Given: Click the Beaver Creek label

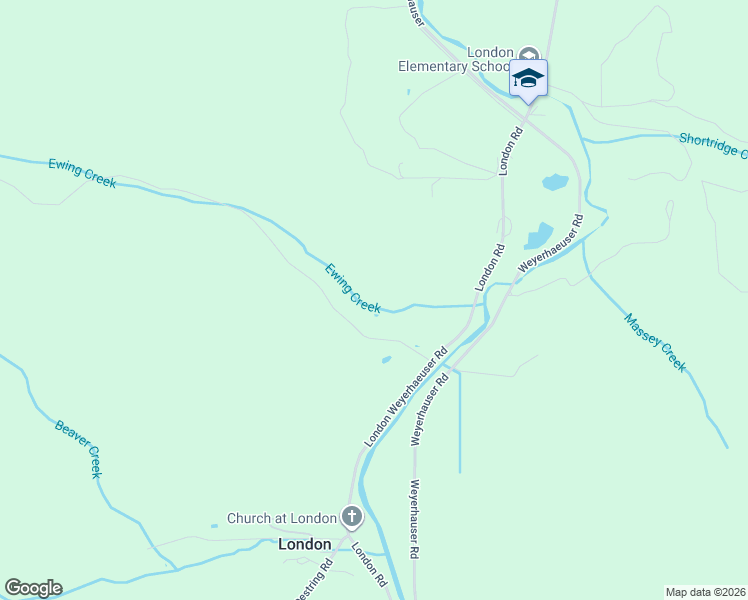Looking at the screenshot, I should tap(79, 449).
